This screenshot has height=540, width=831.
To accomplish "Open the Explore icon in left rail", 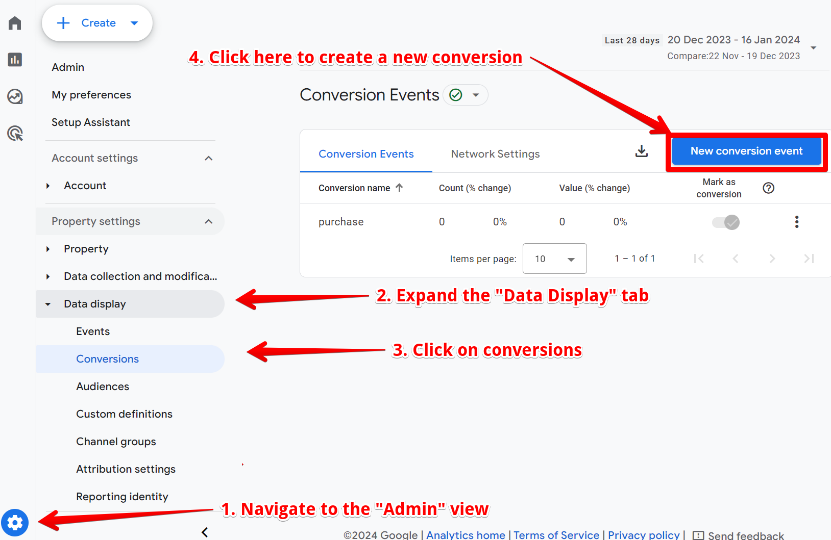I will [15, 97].
